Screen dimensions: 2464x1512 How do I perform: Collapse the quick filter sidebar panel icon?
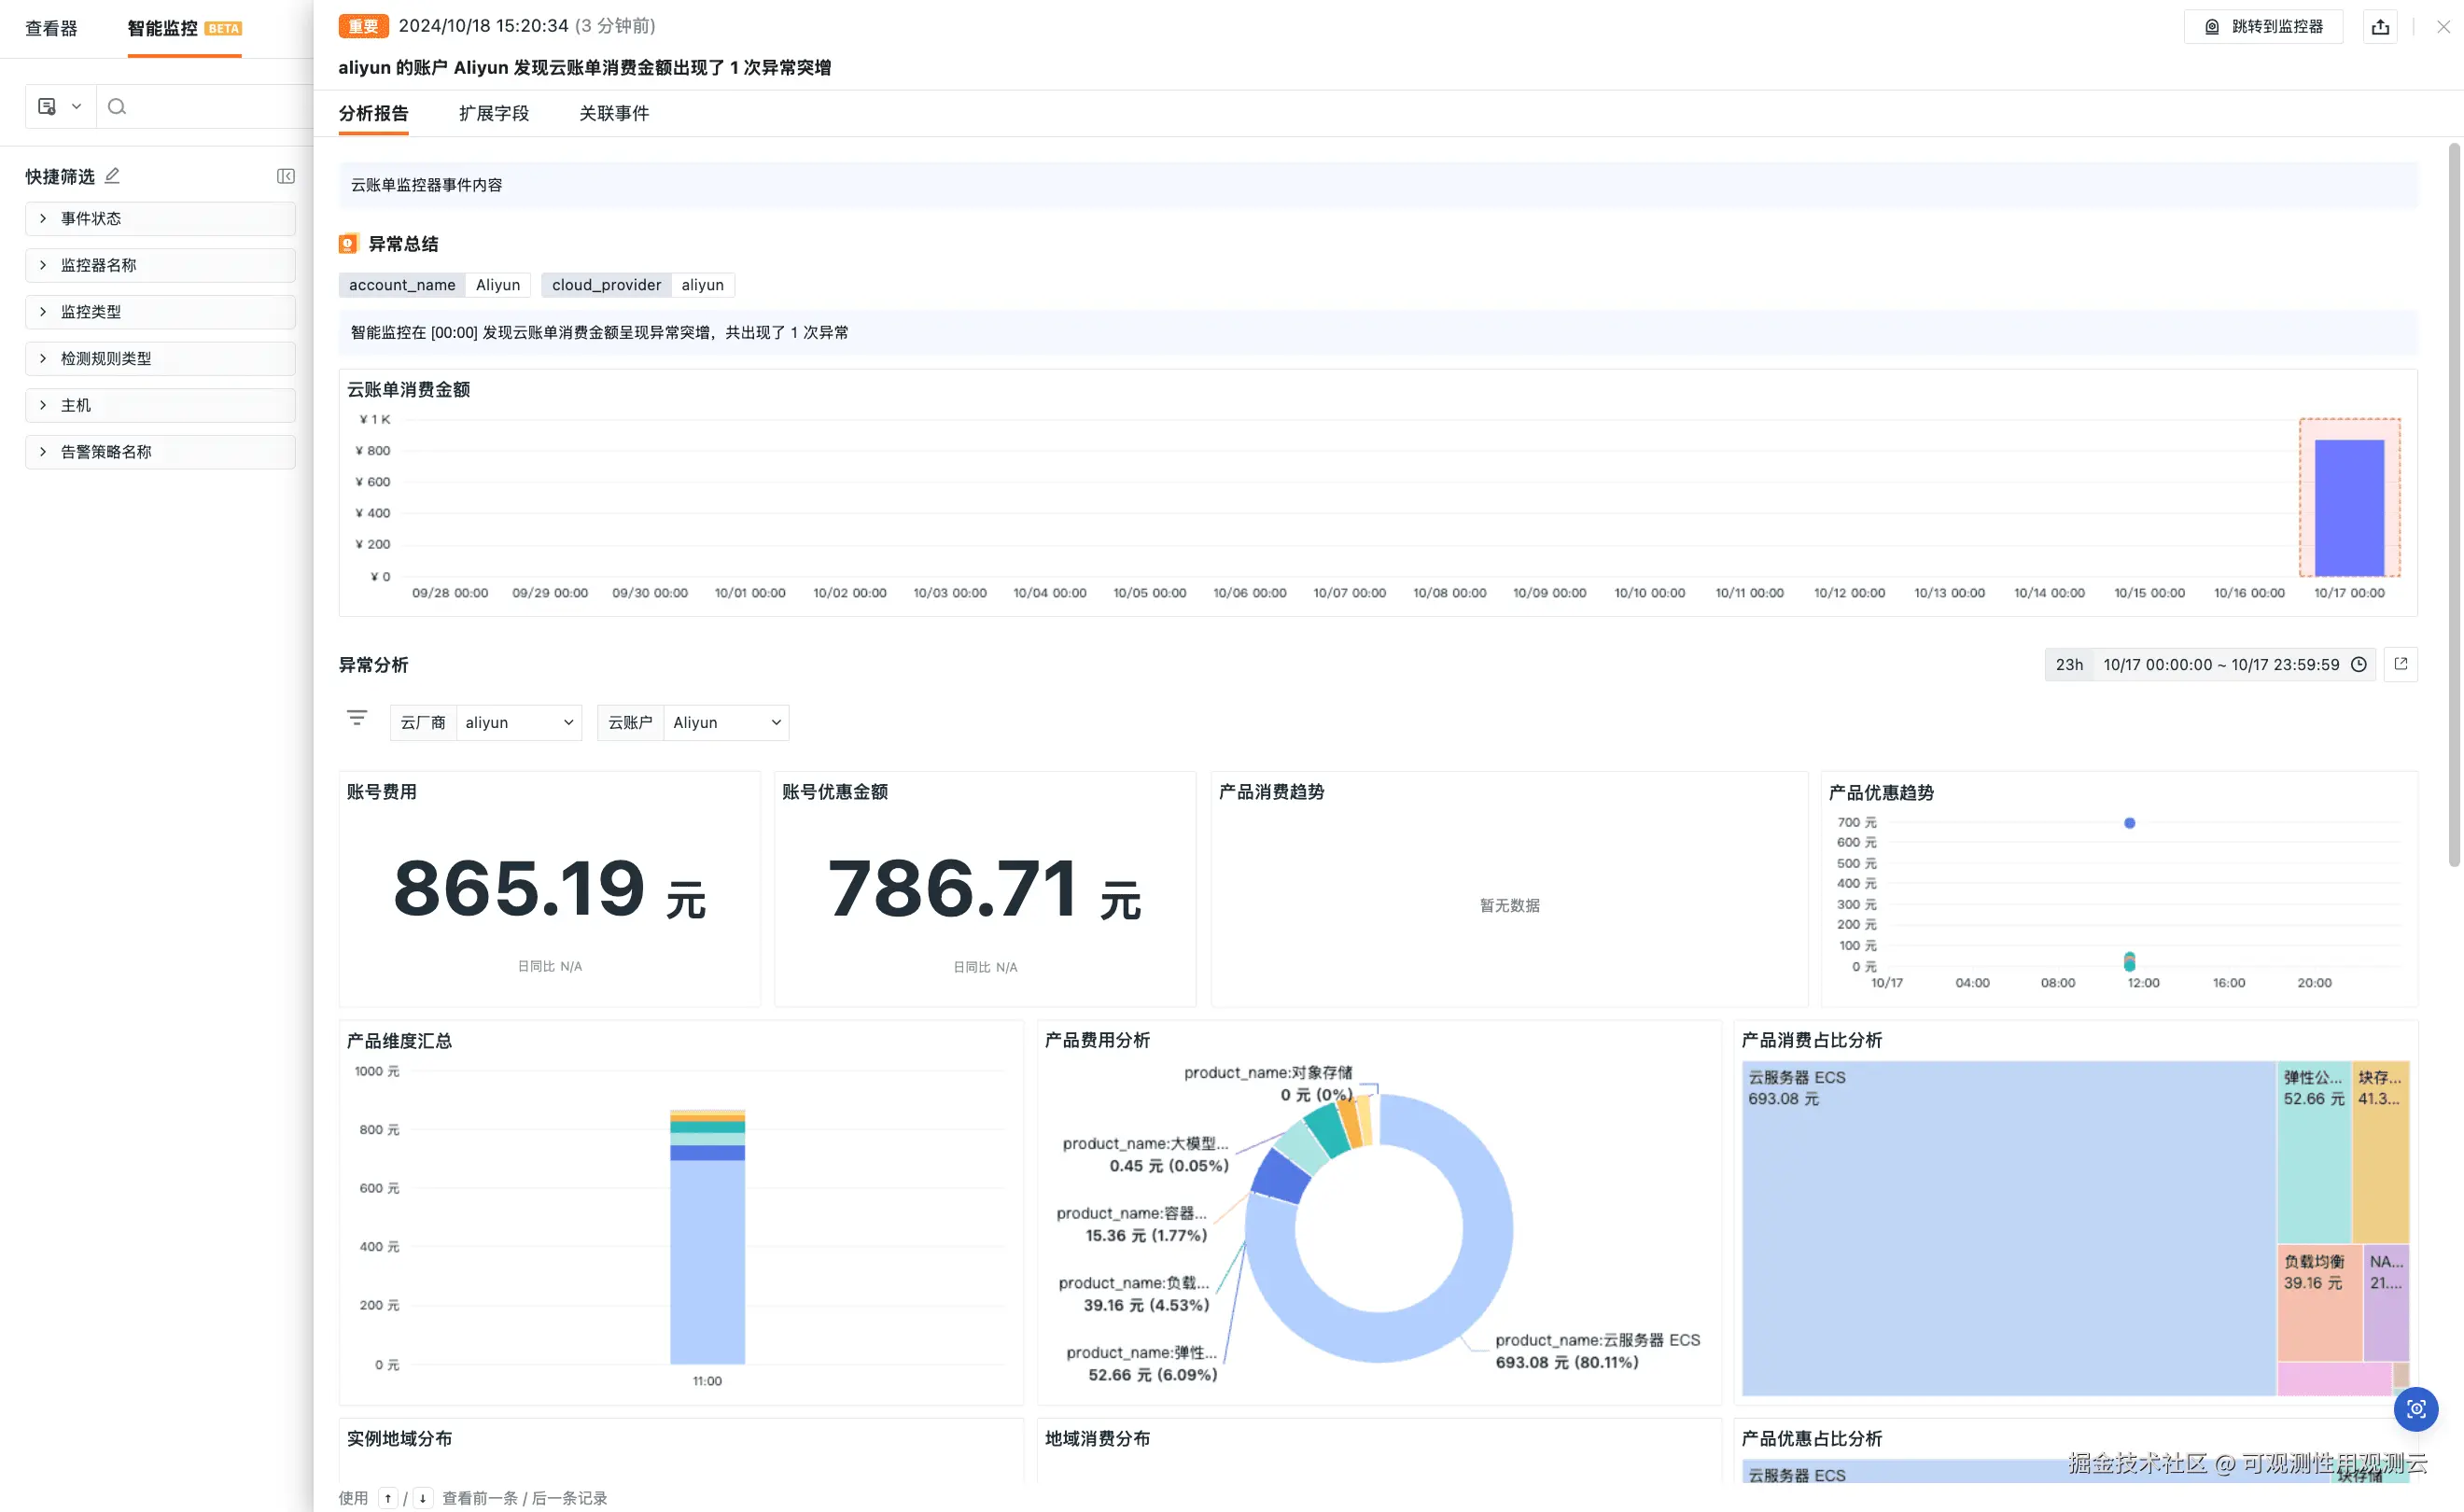coord(285,176)
